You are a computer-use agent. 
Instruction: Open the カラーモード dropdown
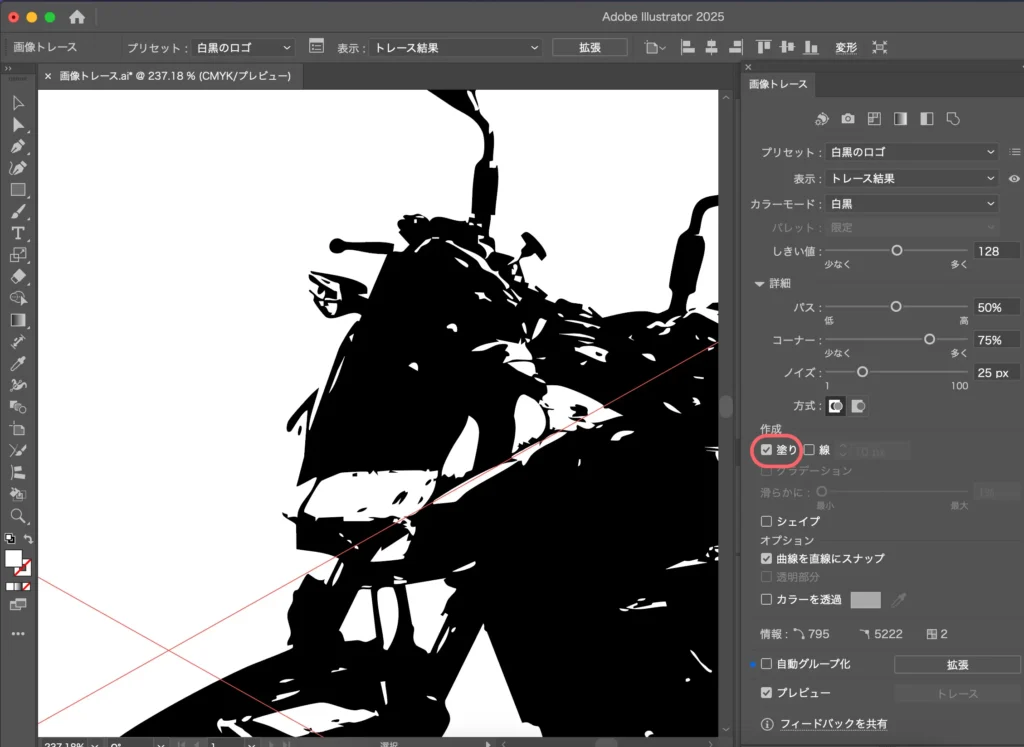tap(913, 204)
